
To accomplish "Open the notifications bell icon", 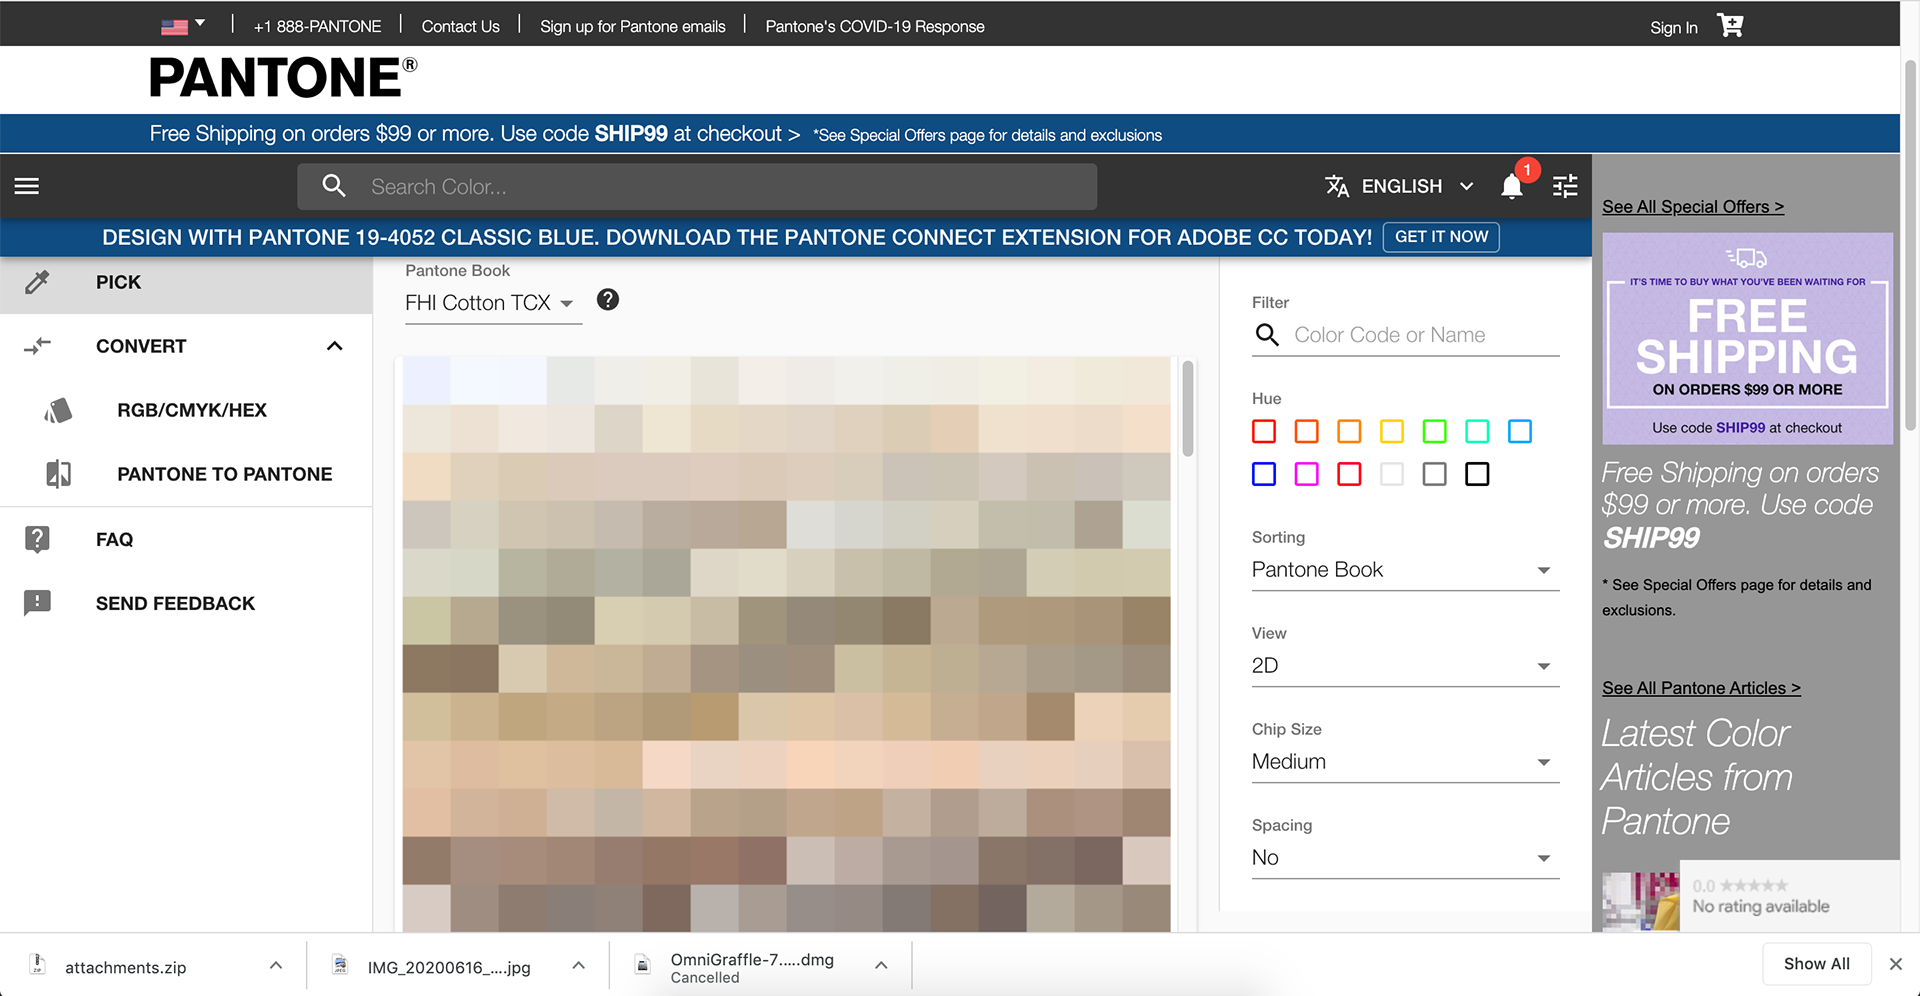I will click(1512, 186).
